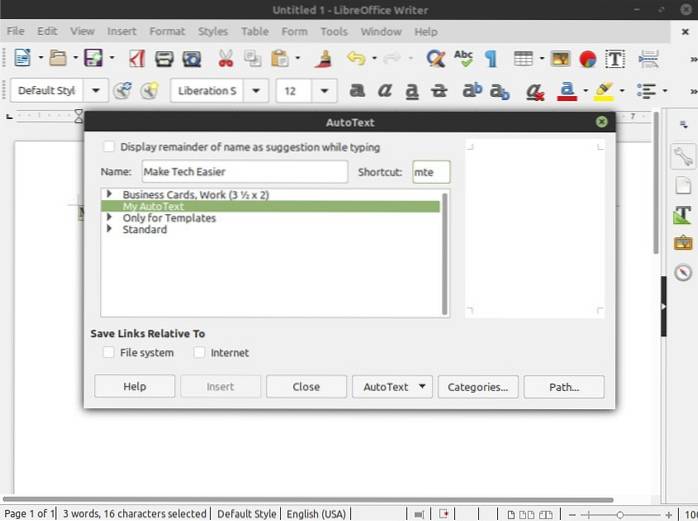Screen dimensions: 698x521
Task: Open the Edit menu
Action: tap(47, 31)
